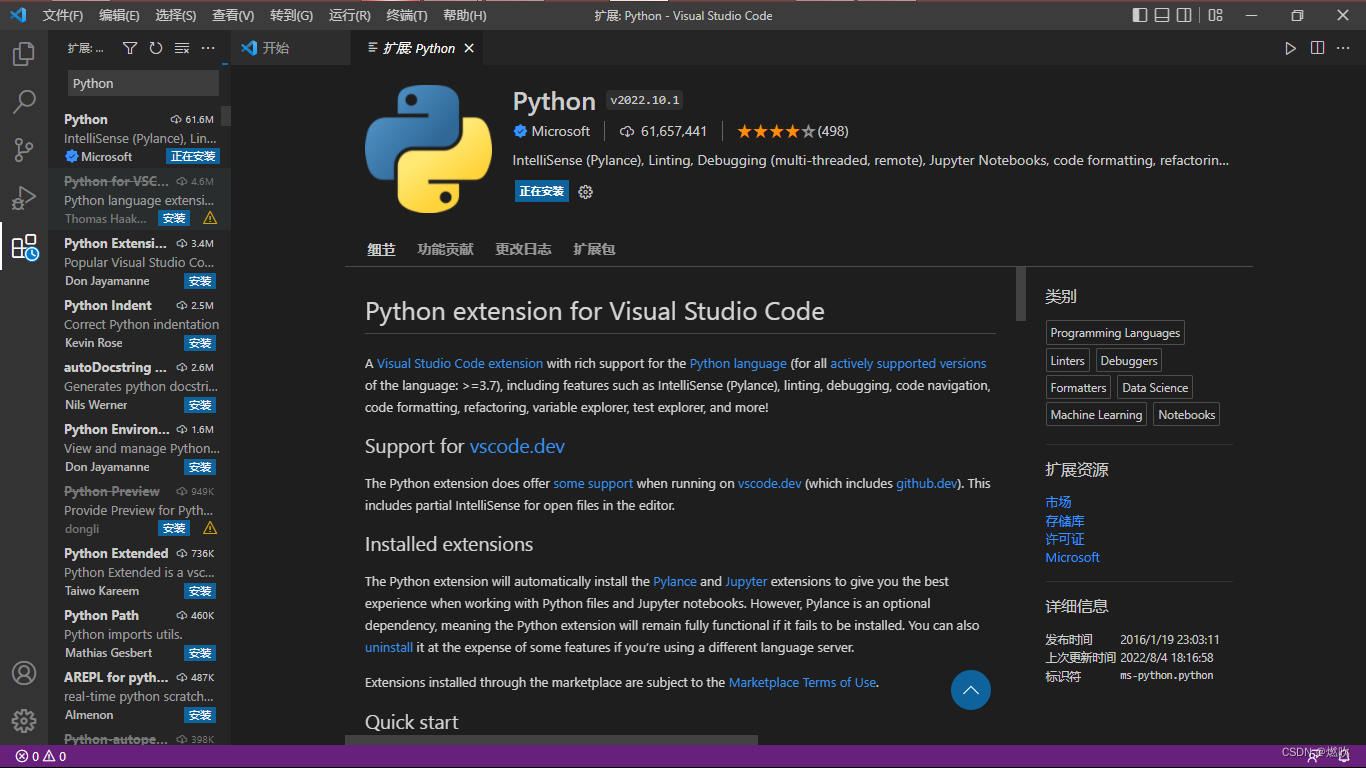This screenshot has height=768, width=1366.
Task: Click the Run file play icon
Action: [1290, 47]
